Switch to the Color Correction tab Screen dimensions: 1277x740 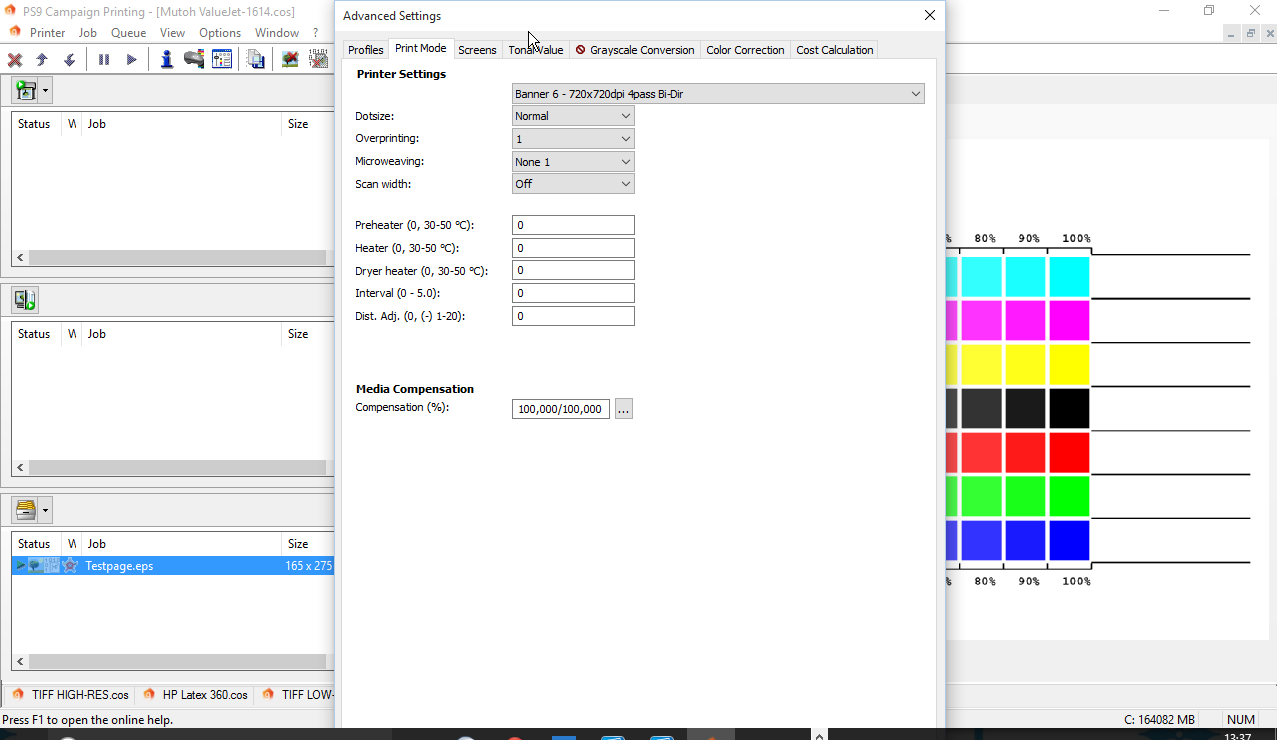click(745, 50)
